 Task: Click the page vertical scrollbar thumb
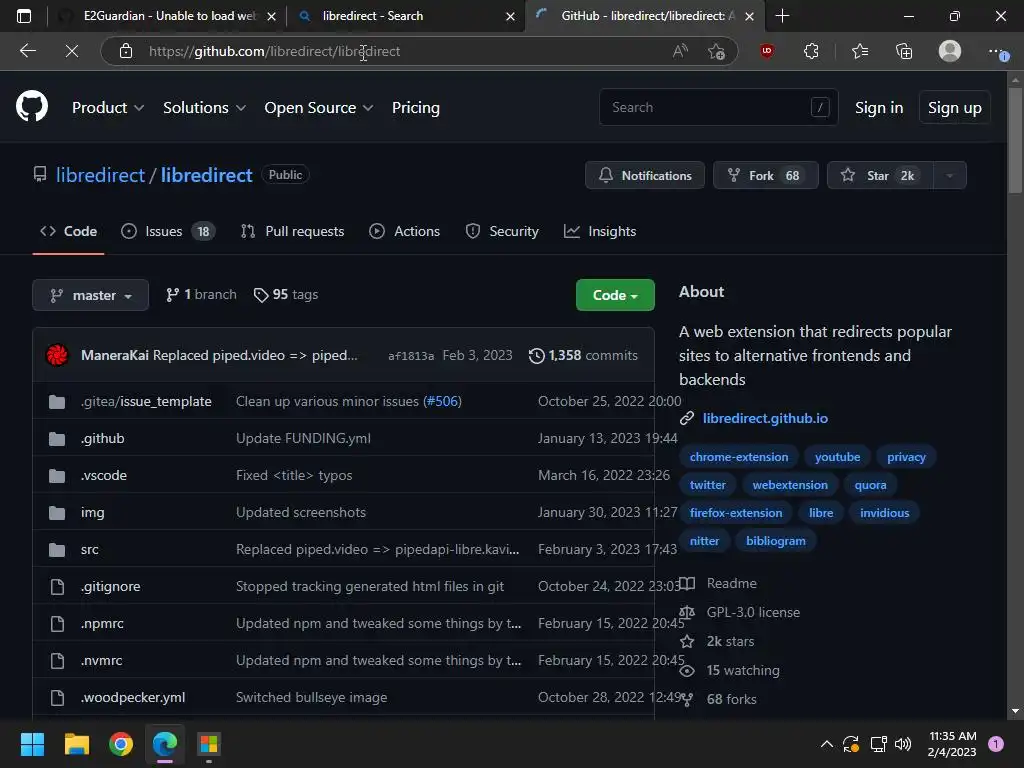pos(1015,140)
